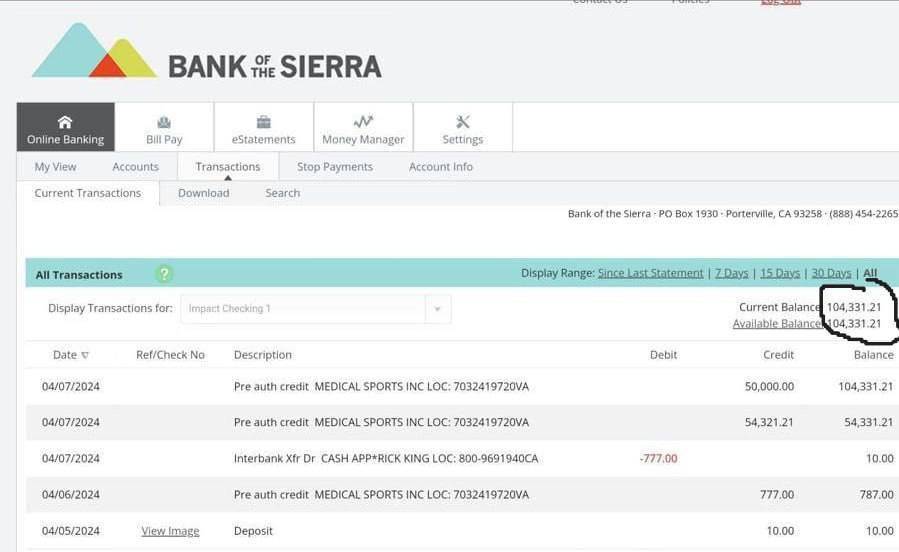Click the Debit column header
Image resolution: width=899 pixels, height=552 pixels.
[x=663, y=355]
